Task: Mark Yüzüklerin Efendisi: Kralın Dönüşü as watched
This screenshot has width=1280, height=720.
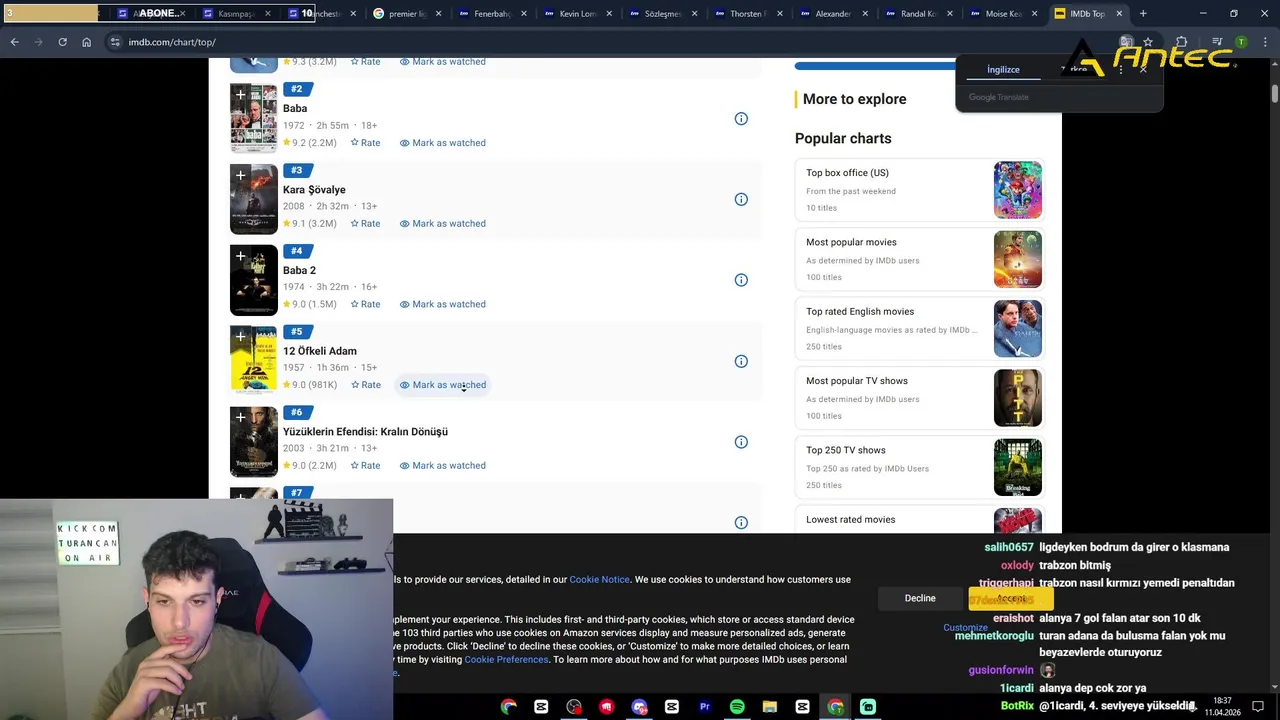Action: coord(443,466)
